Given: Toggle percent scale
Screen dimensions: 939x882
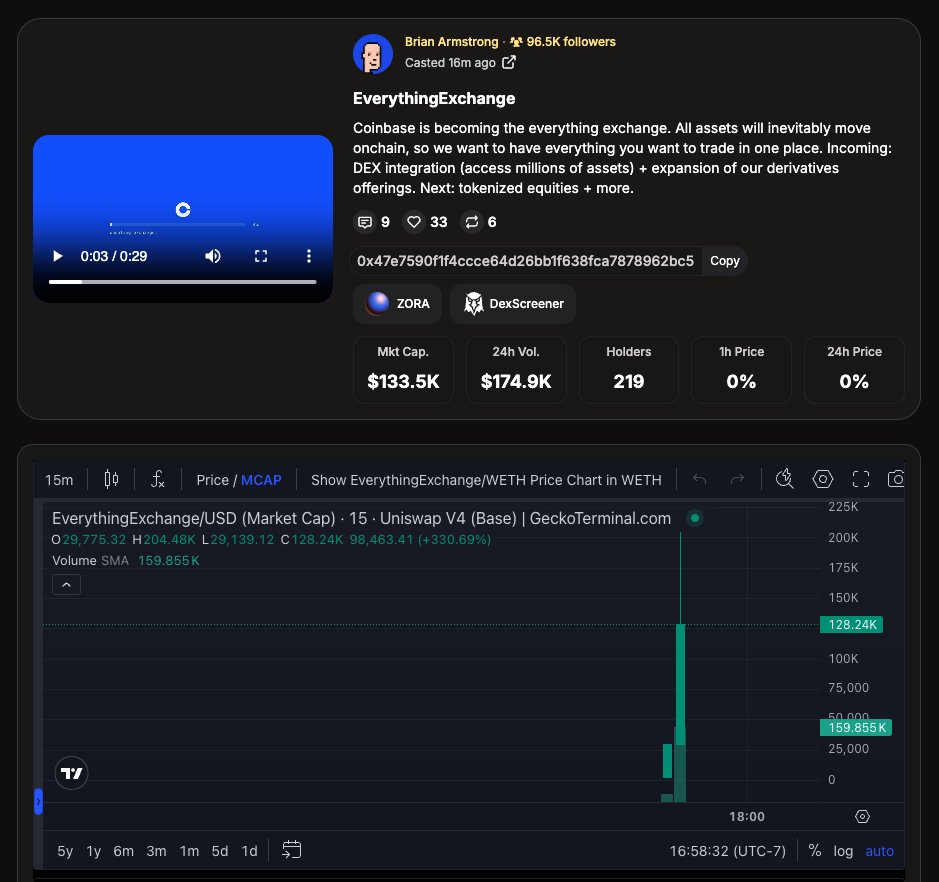Looking at the screenshot, I should tap(814, 851).
